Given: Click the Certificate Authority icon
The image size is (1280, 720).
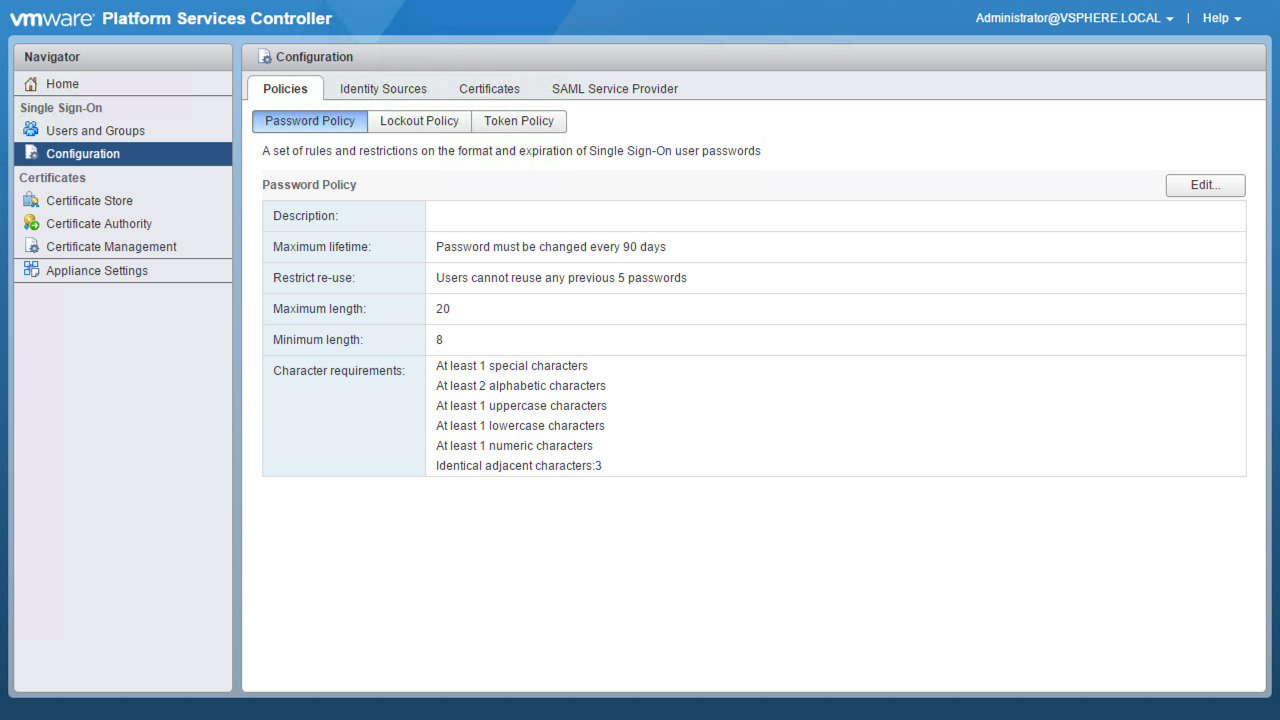Looking at the screenshot, I should (31, 223).
